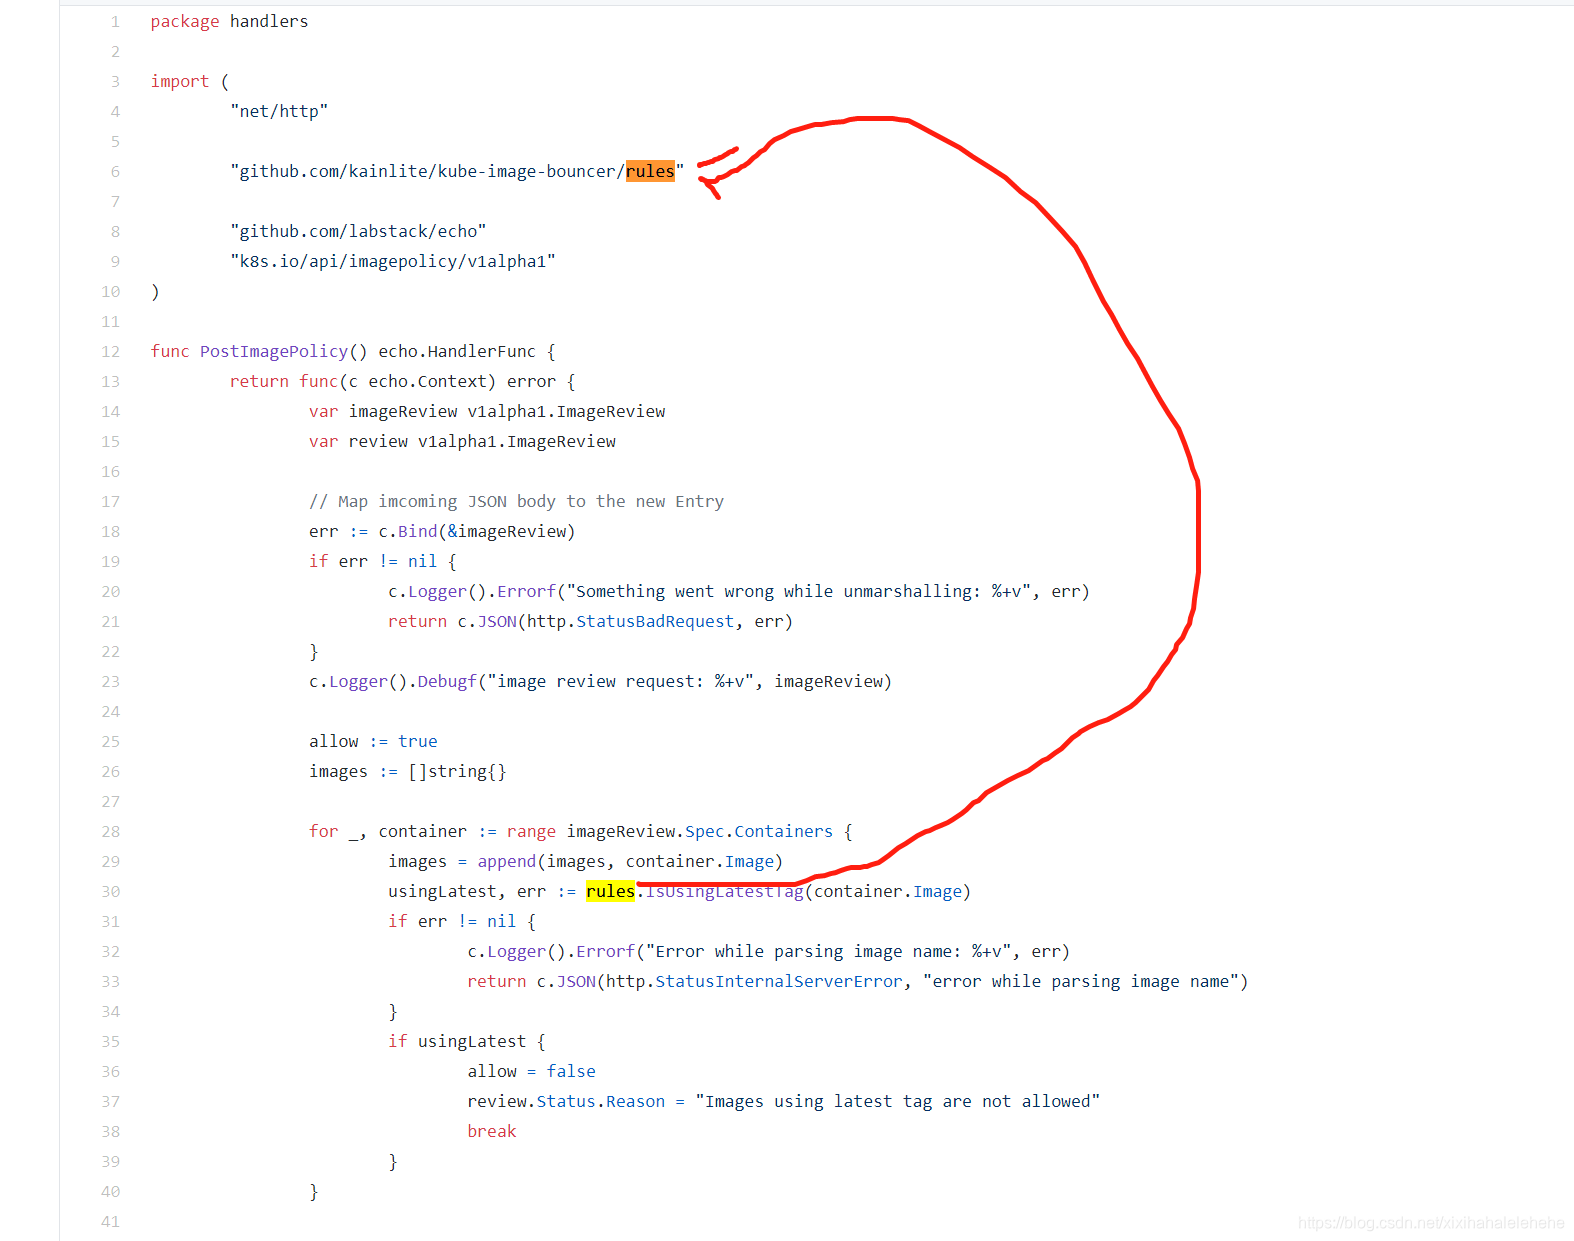
Task: Click line number 6 in the gutter
Action: [x=115, y=171]
